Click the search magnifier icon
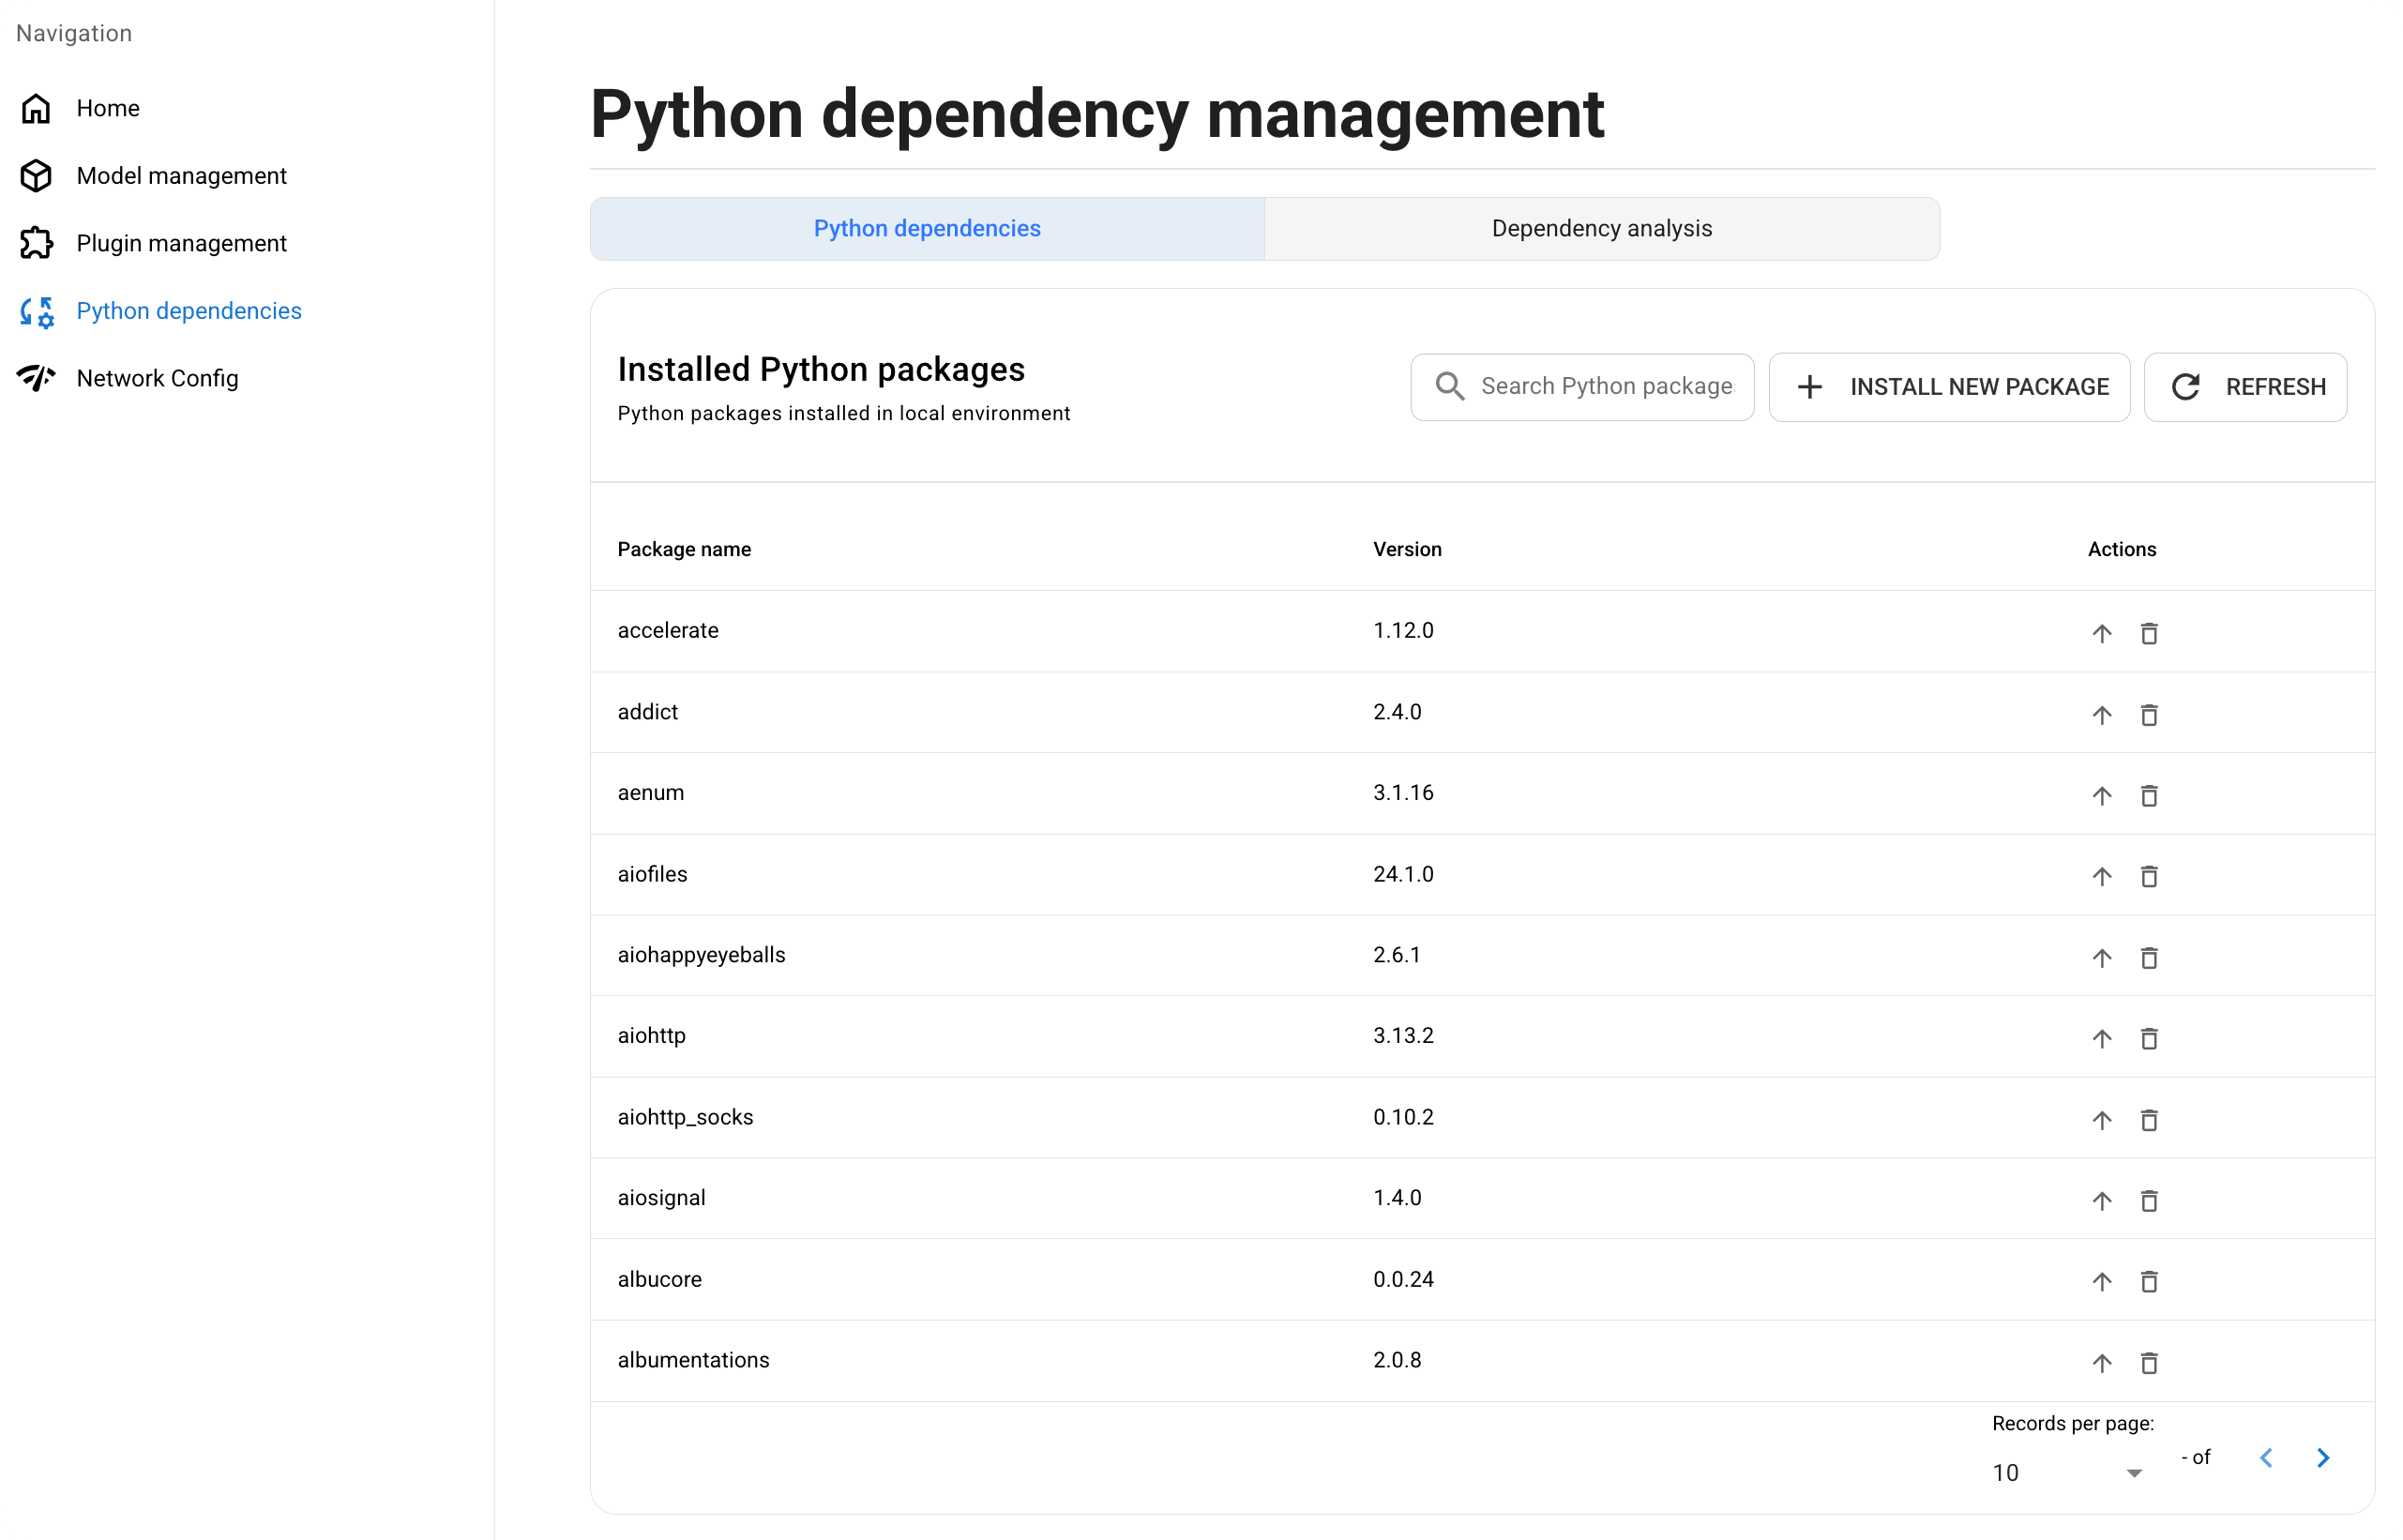2403x1540 pixels. click(x=1449, y=386)
